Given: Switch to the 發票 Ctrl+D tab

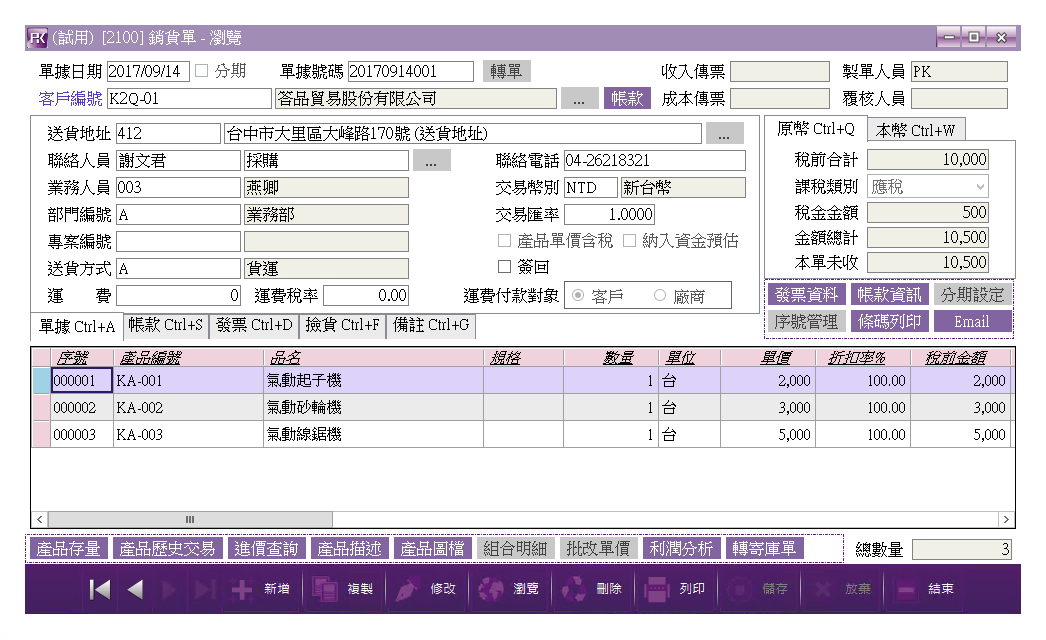Looking at the screenshot, I should [x=254, y=325].
